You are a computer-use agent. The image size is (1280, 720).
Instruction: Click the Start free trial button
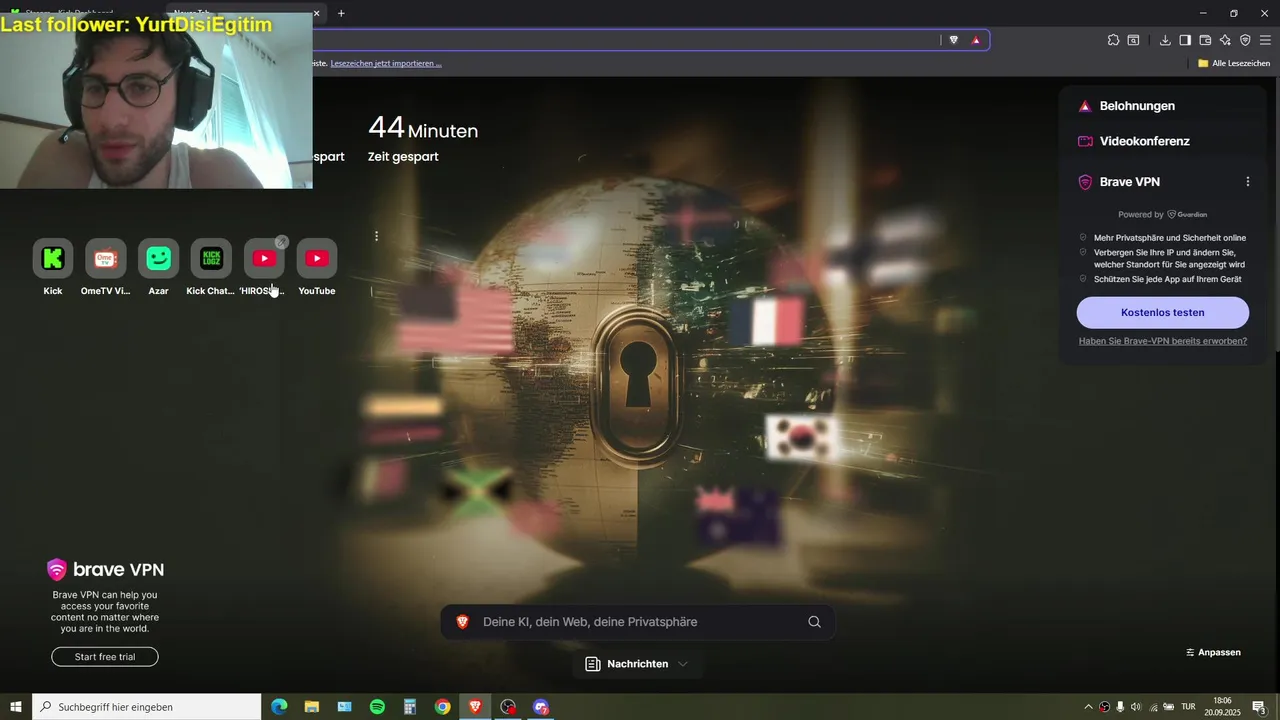coord(105,657)
